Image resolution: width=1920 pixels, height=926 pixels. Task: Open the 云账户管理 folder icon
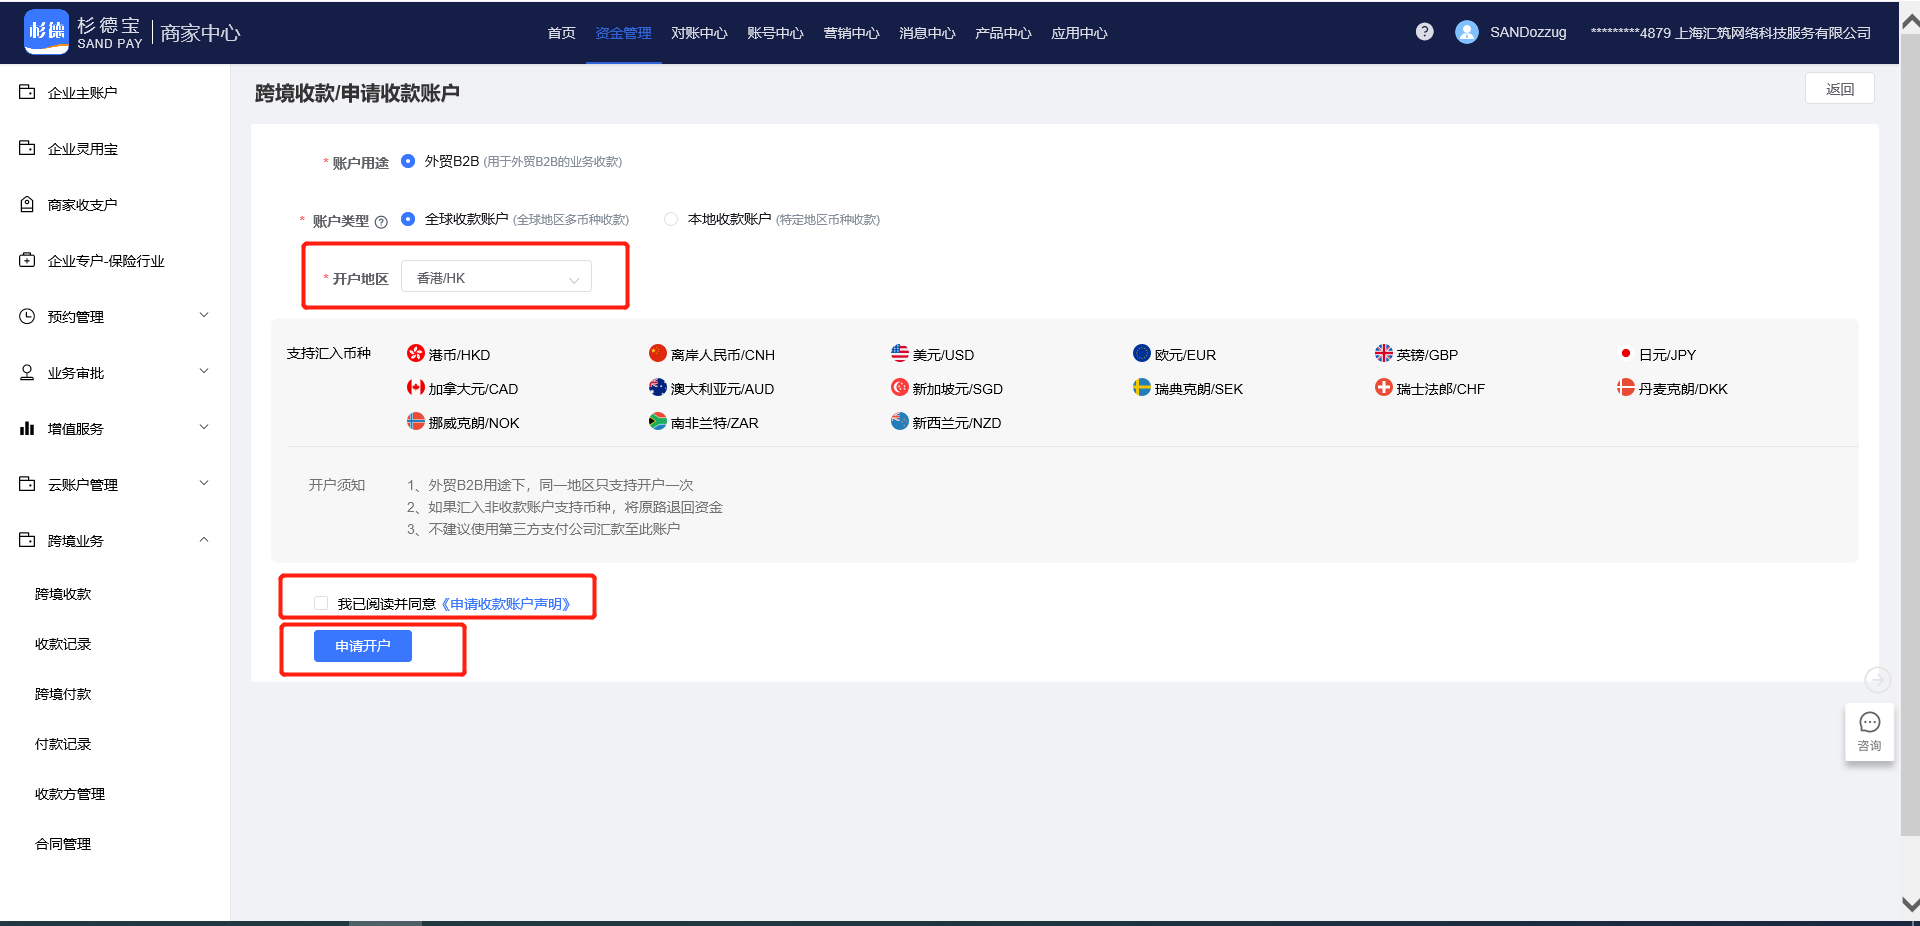pyautogui.click(x=26, y=484)
